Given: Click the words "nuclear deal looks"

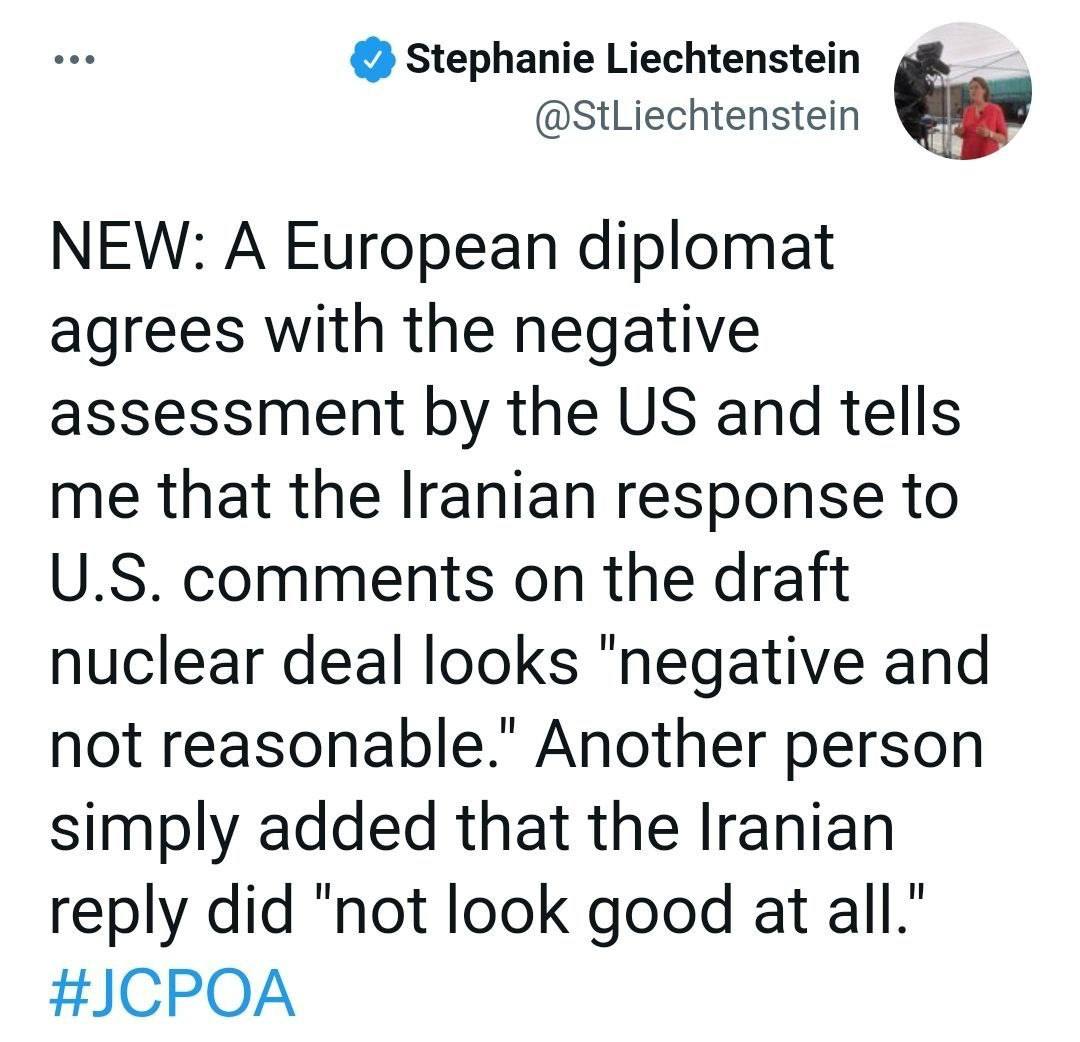Looking at the screenshot, I should [314, 661].
